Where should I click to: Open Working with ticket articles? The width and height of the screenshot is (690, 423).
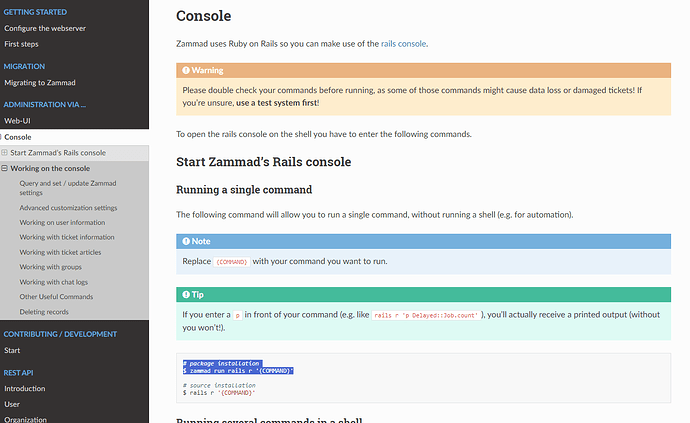coord(60,252)
